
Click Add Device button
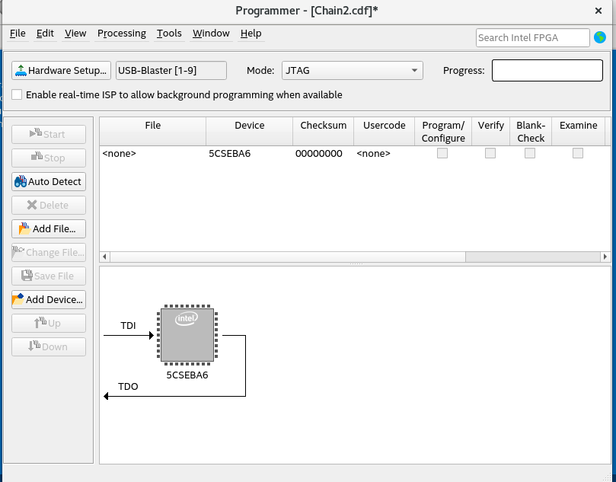coord(48,299)
